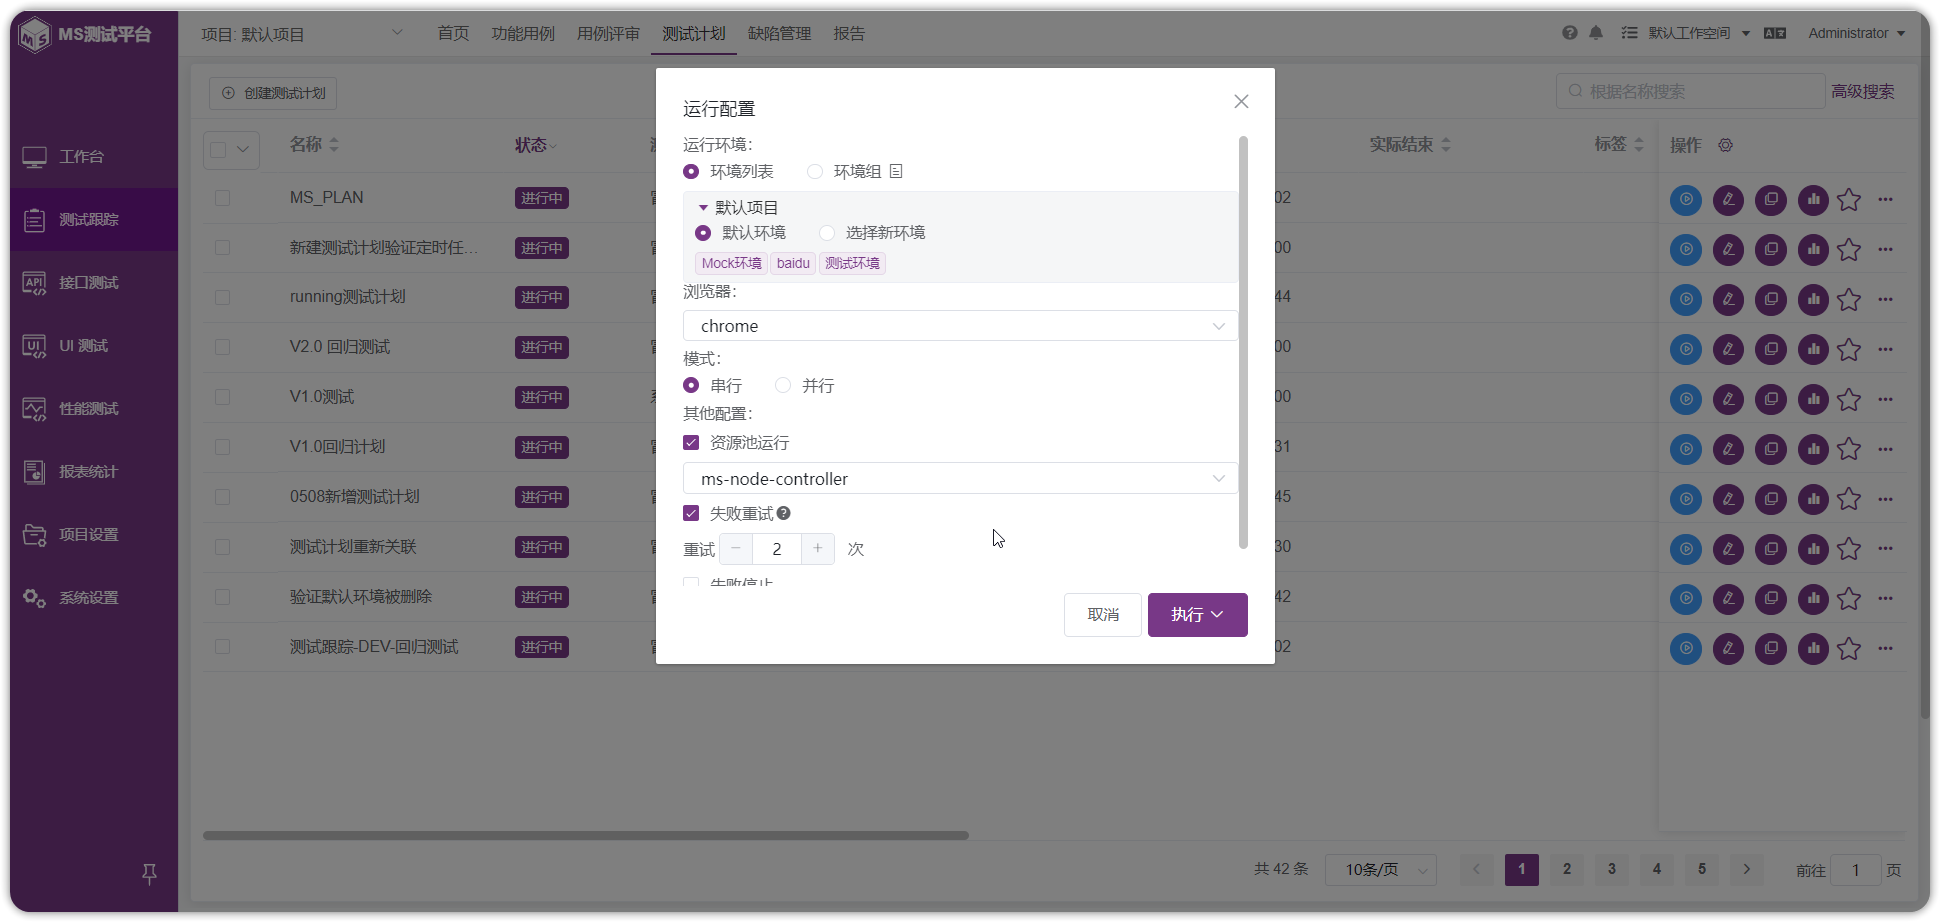Go to 用例评审 tab
The width and height of the screenshot is (1940, 922).
608,33
